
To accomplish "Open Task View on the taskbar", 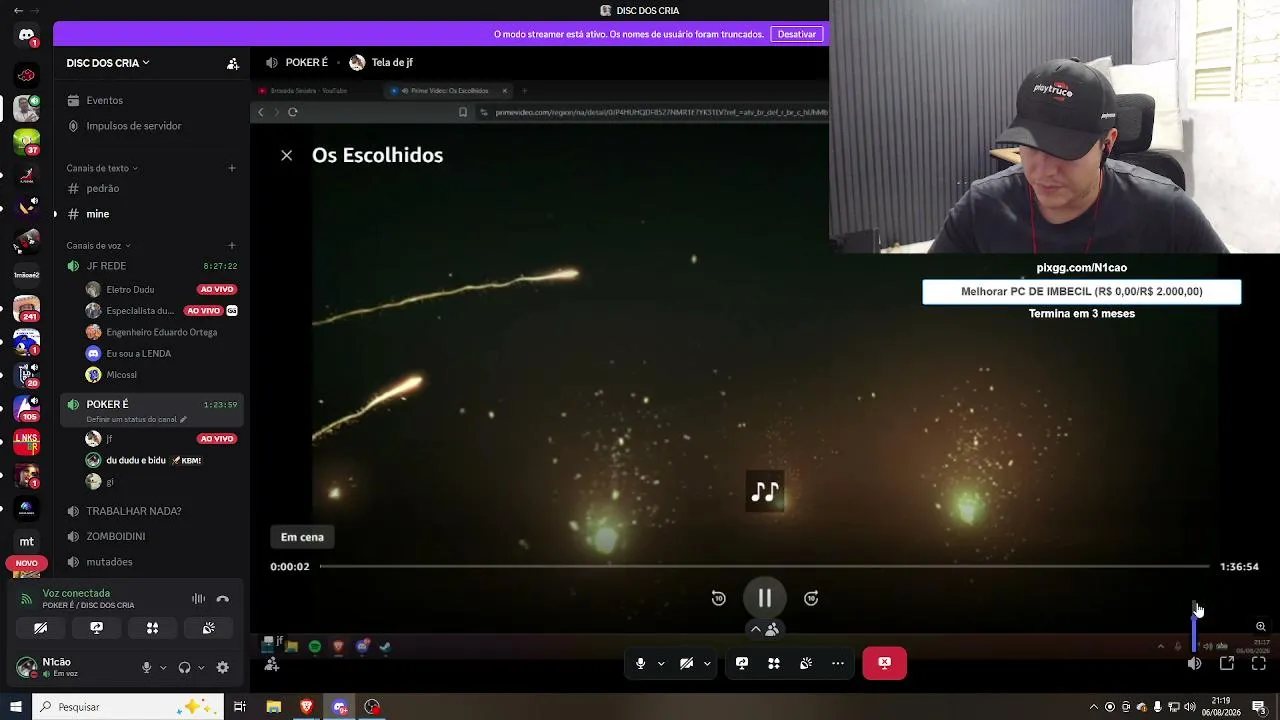I will [240, 707].
